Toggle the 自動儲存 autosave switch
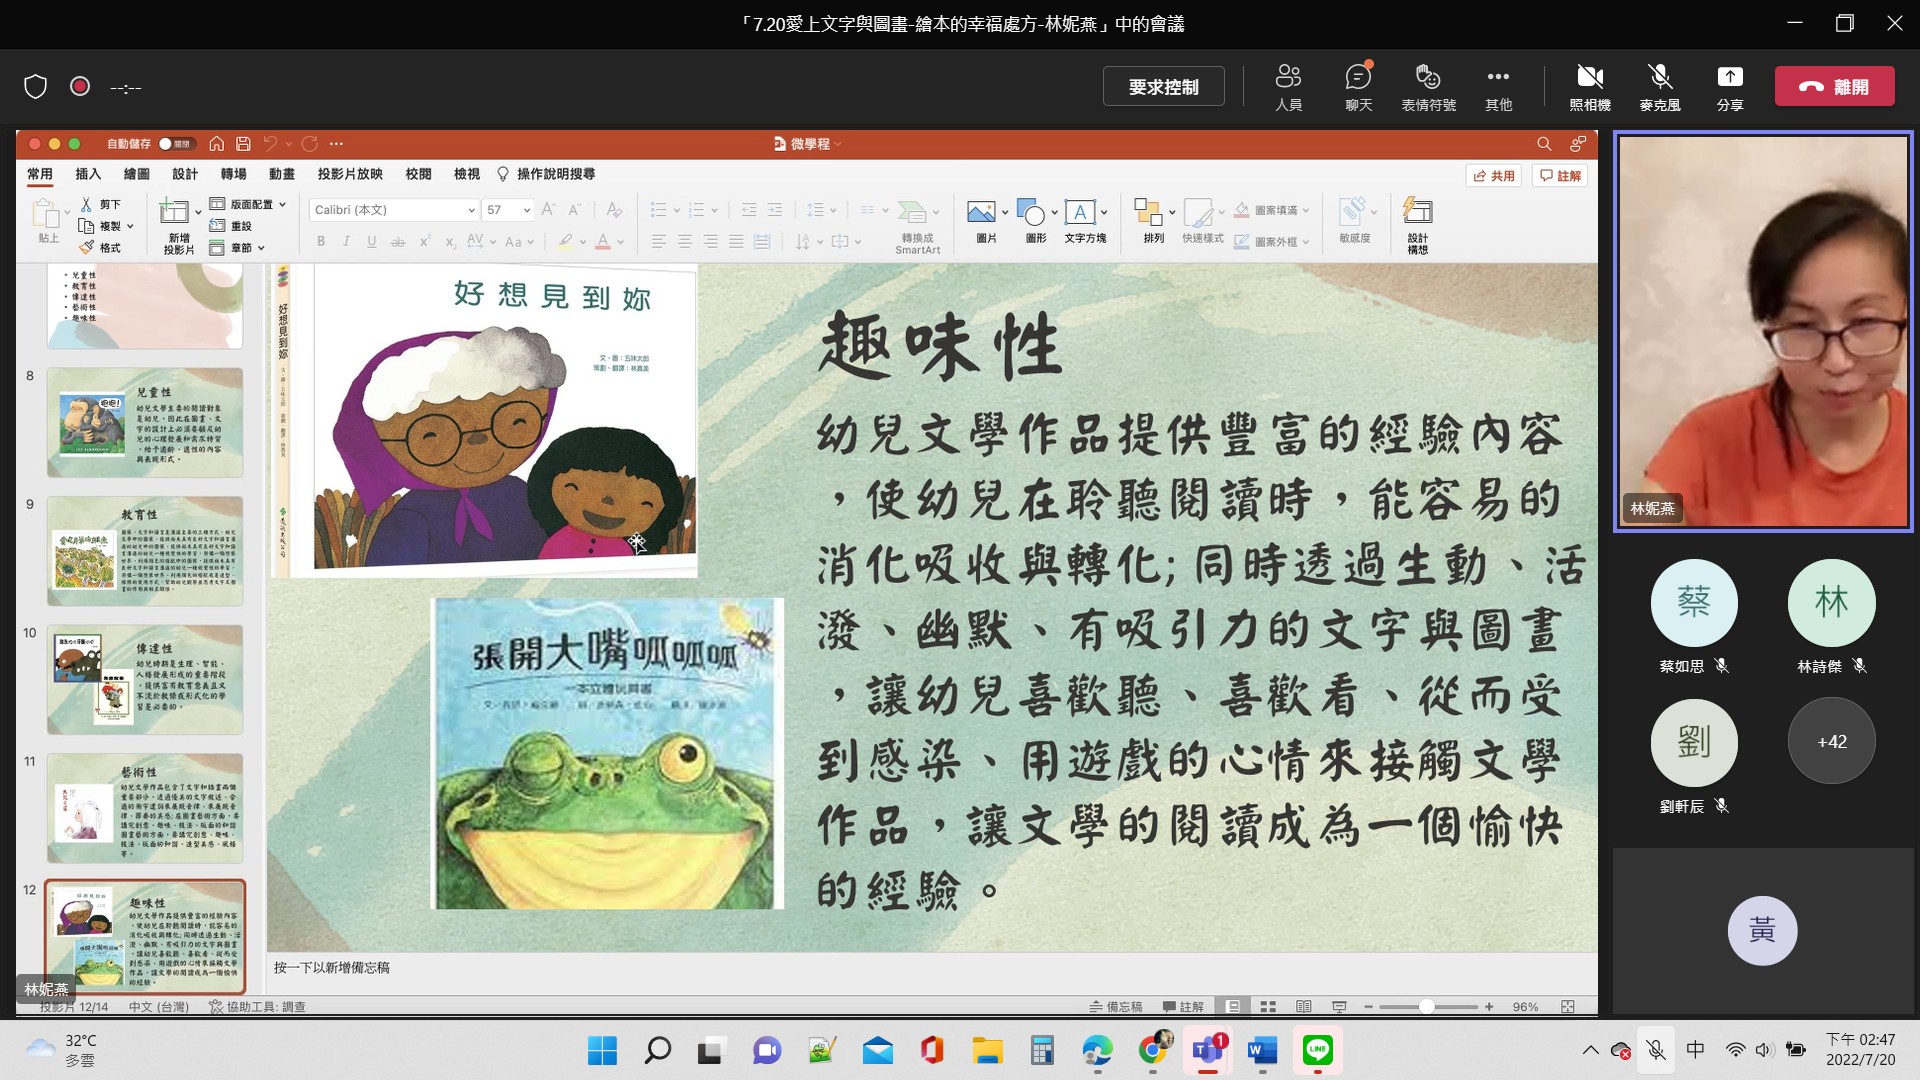The image size is (1920, 1080). coord(175,144)
